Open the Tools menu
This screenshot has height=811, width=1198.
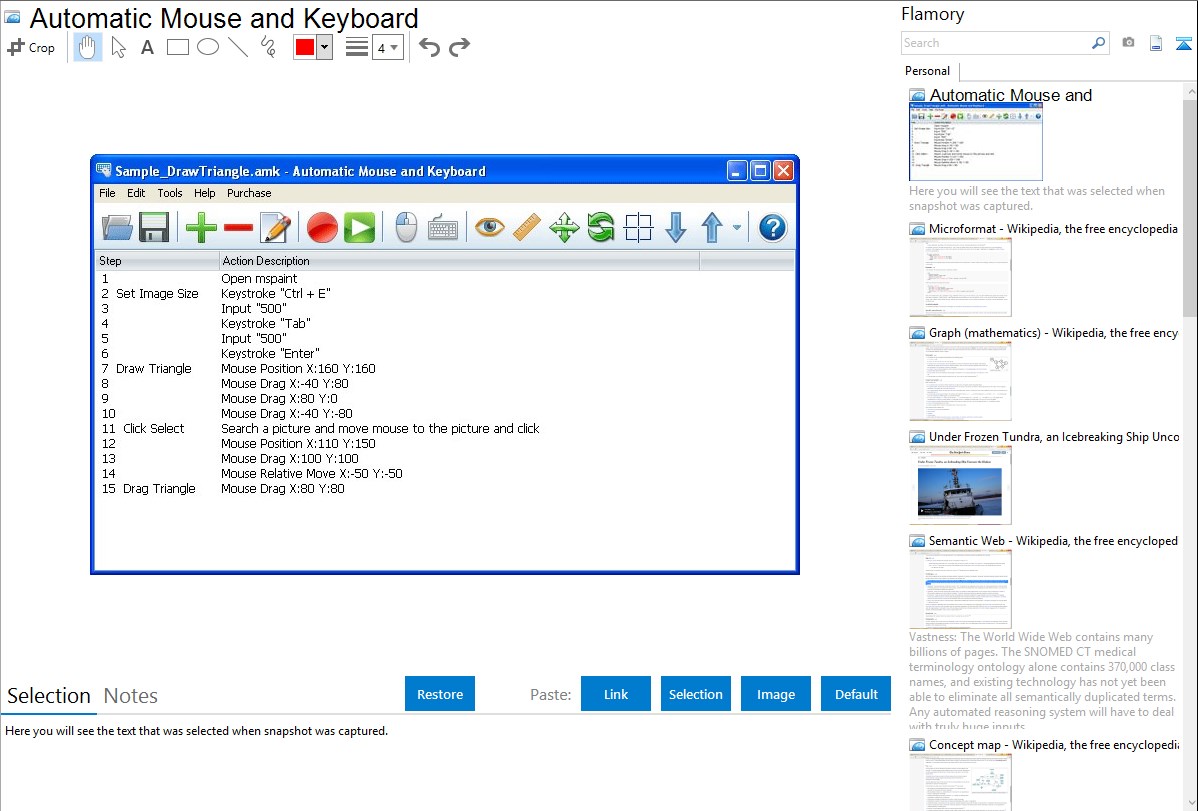coord(170,193)
